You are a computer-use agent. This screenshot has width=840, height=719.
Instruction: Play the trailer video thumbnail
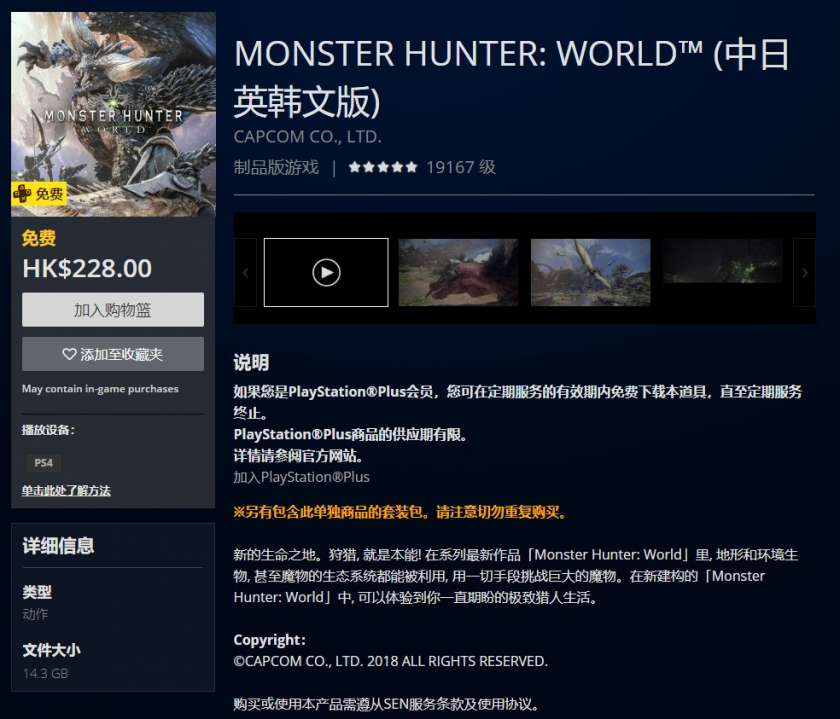pyautogui.click(x=326, y=272)
